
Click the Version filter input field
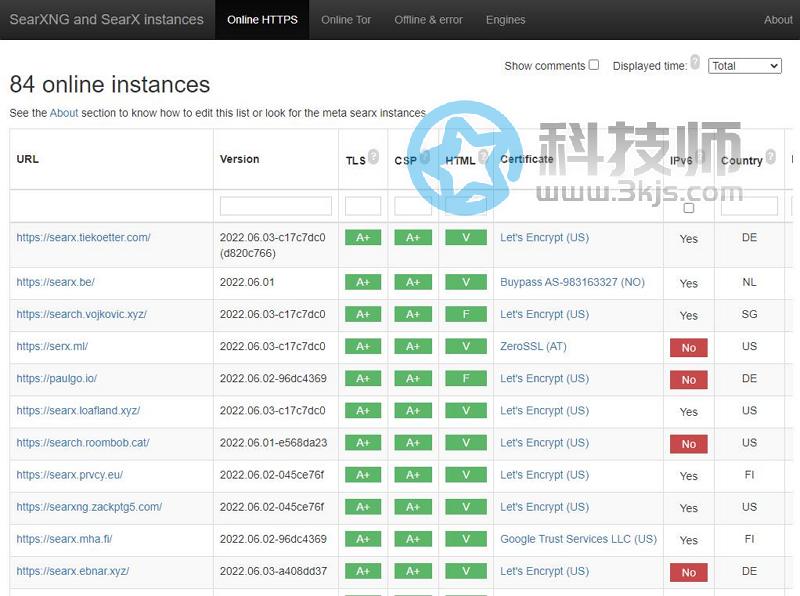[x=276, y=206]
